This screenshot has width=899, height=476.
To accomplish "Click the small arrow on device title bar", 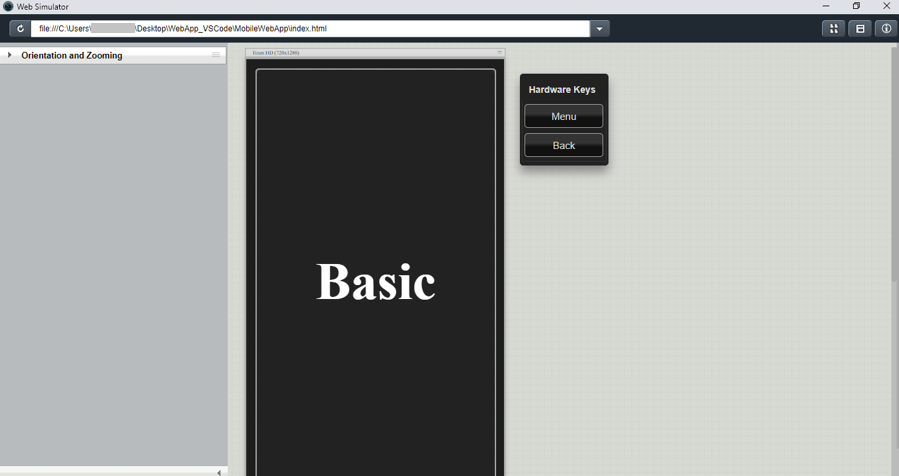I will coord(499,52).
